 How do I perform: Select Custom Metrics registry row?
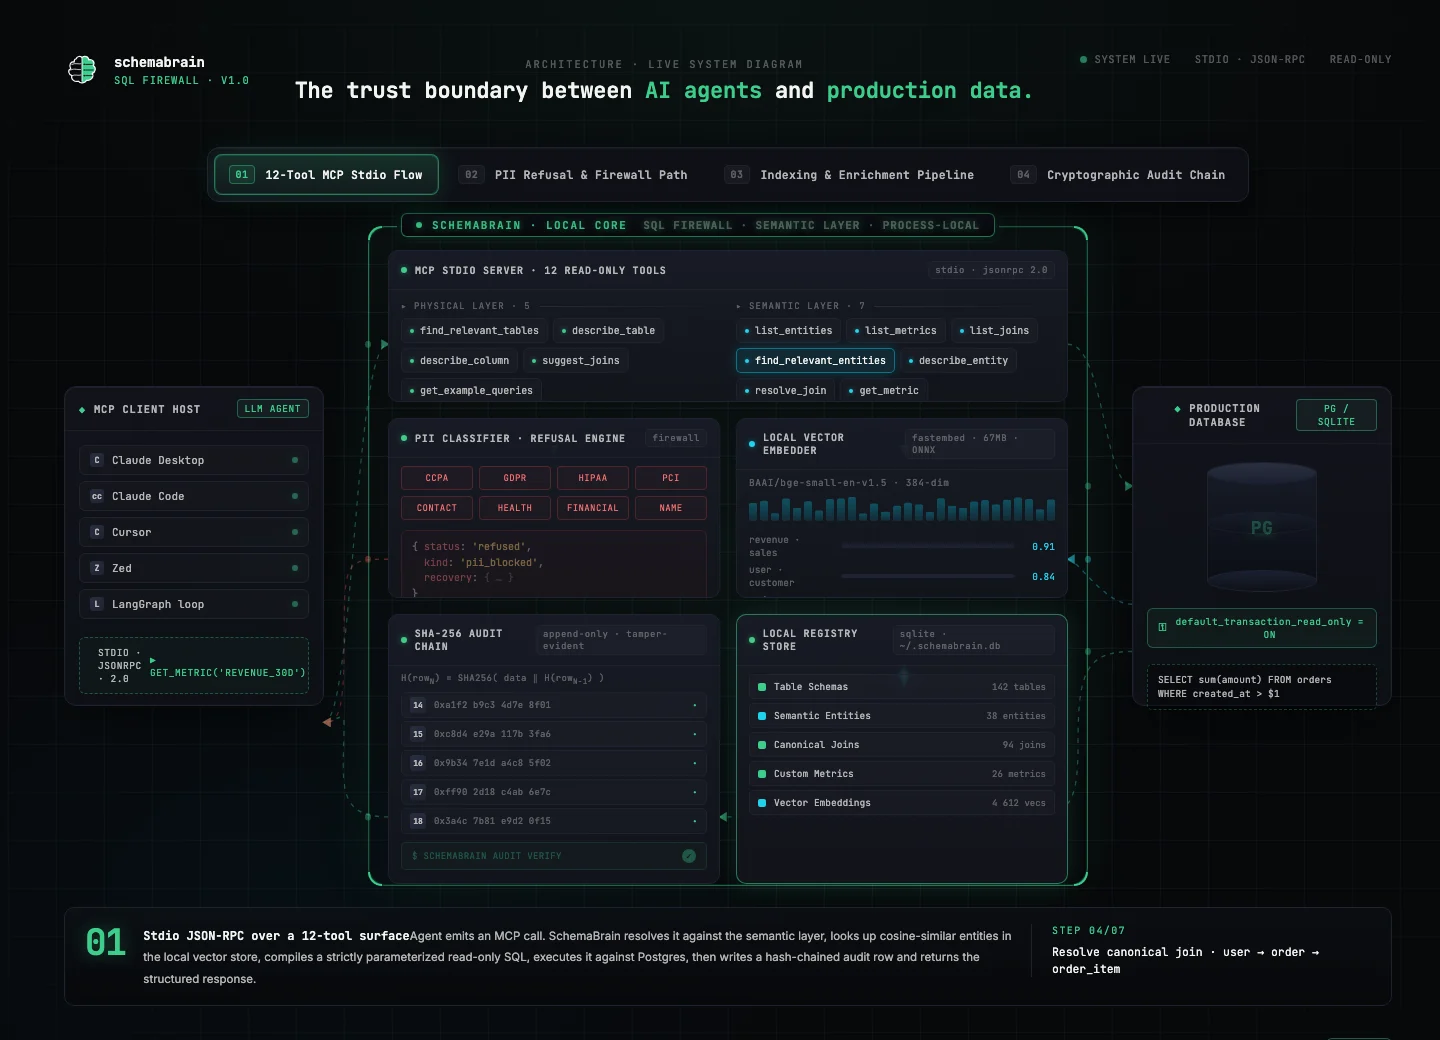point(902,774)
